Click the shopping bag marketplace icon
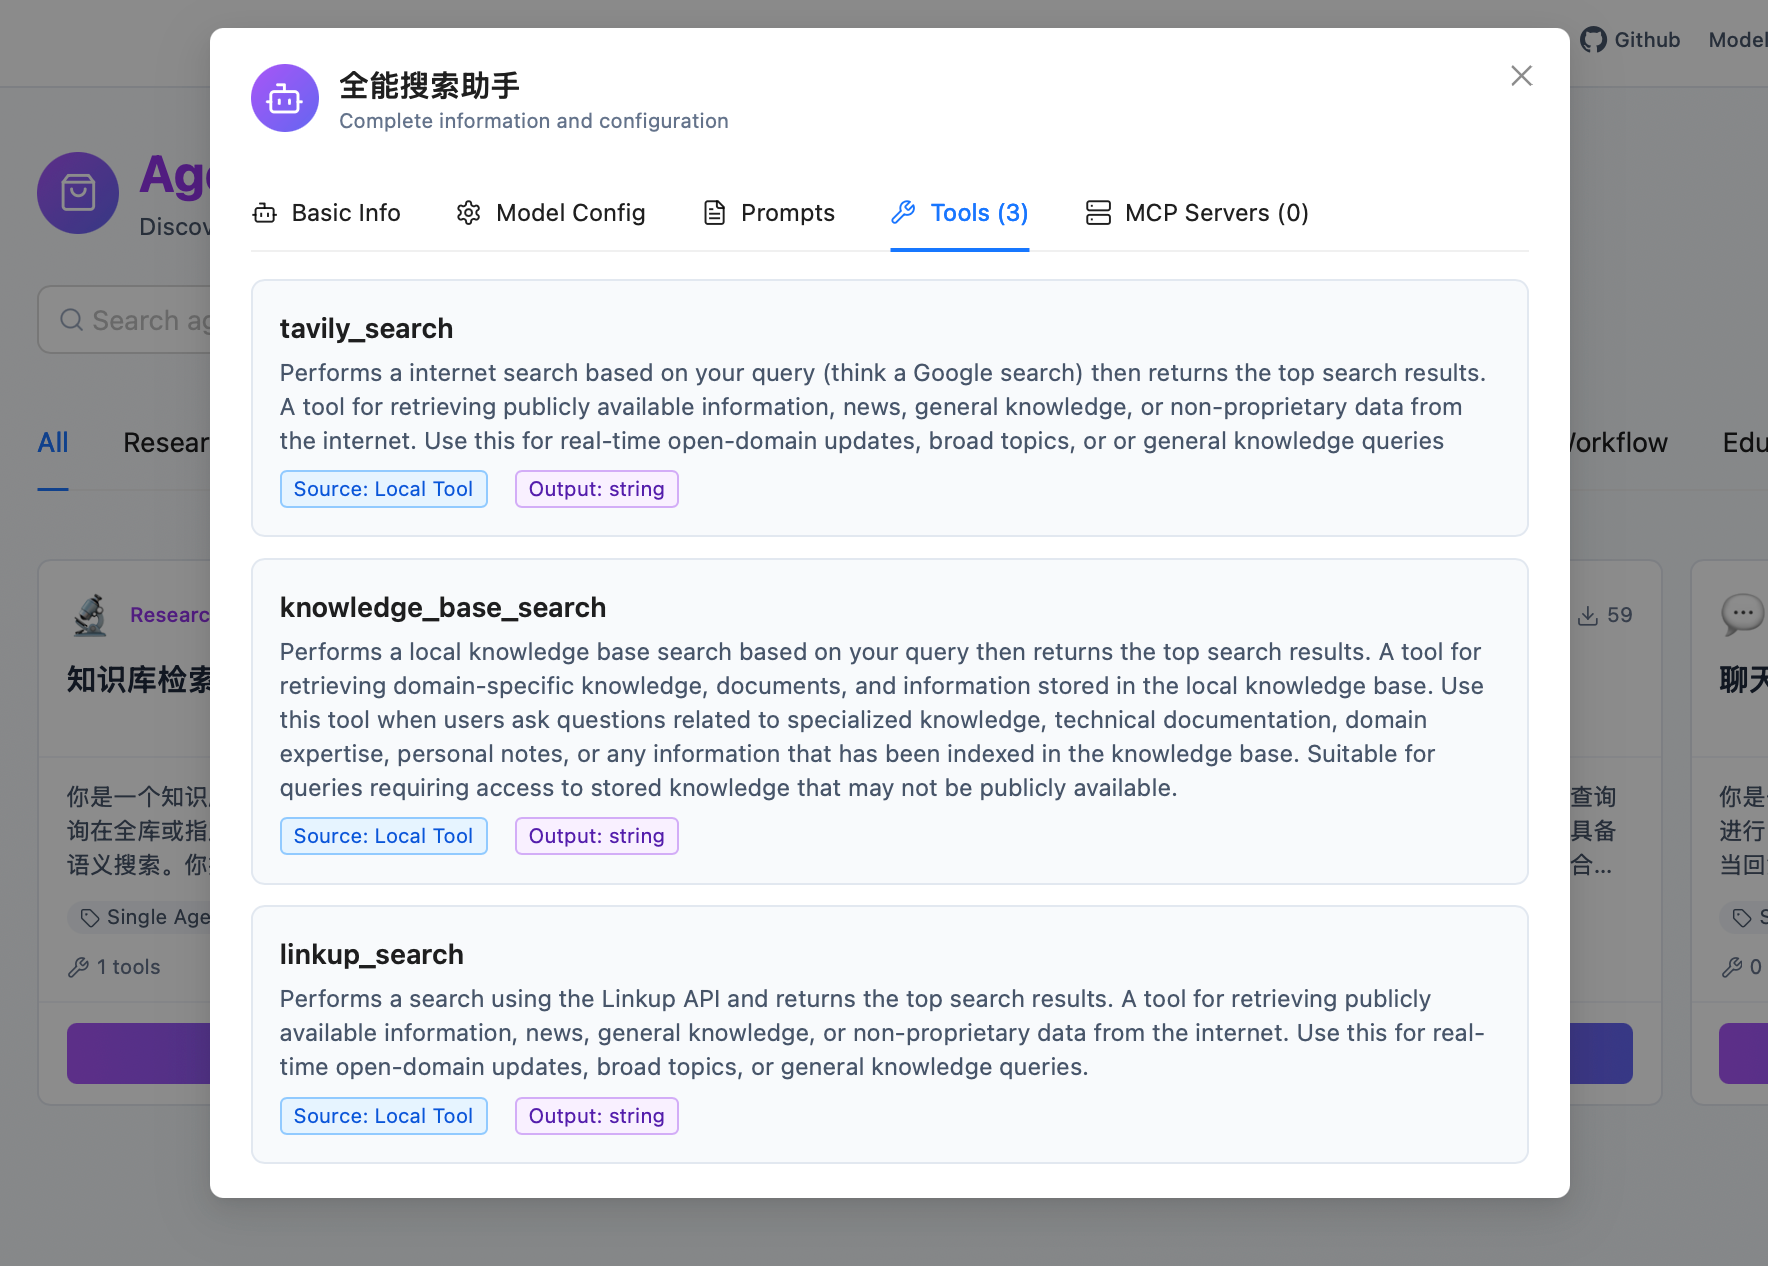The width and height of the screenshot is (1768, 1266). (x=78, y=193)
